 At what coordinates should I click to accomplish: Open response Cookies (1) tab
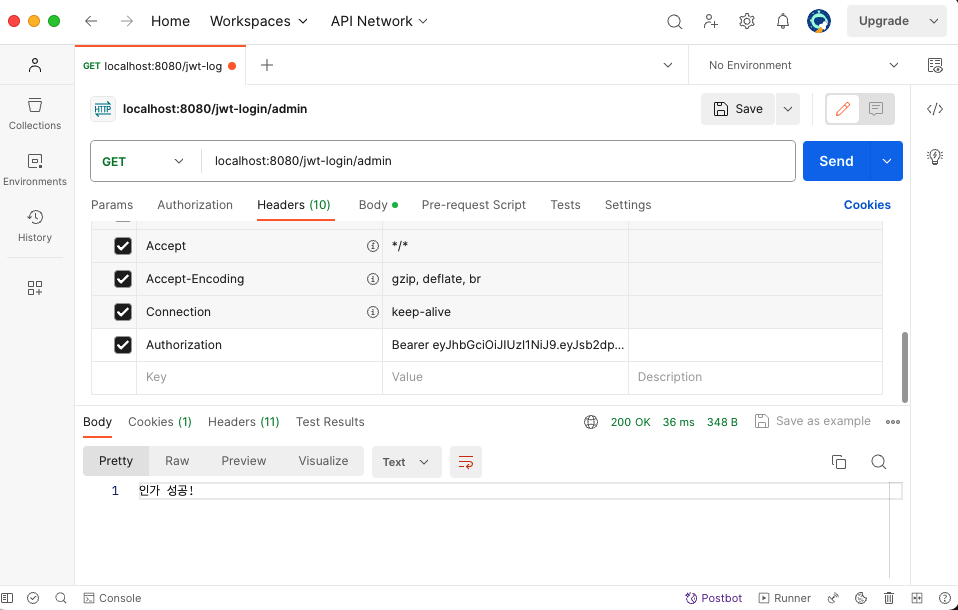(x=160, y=422)
